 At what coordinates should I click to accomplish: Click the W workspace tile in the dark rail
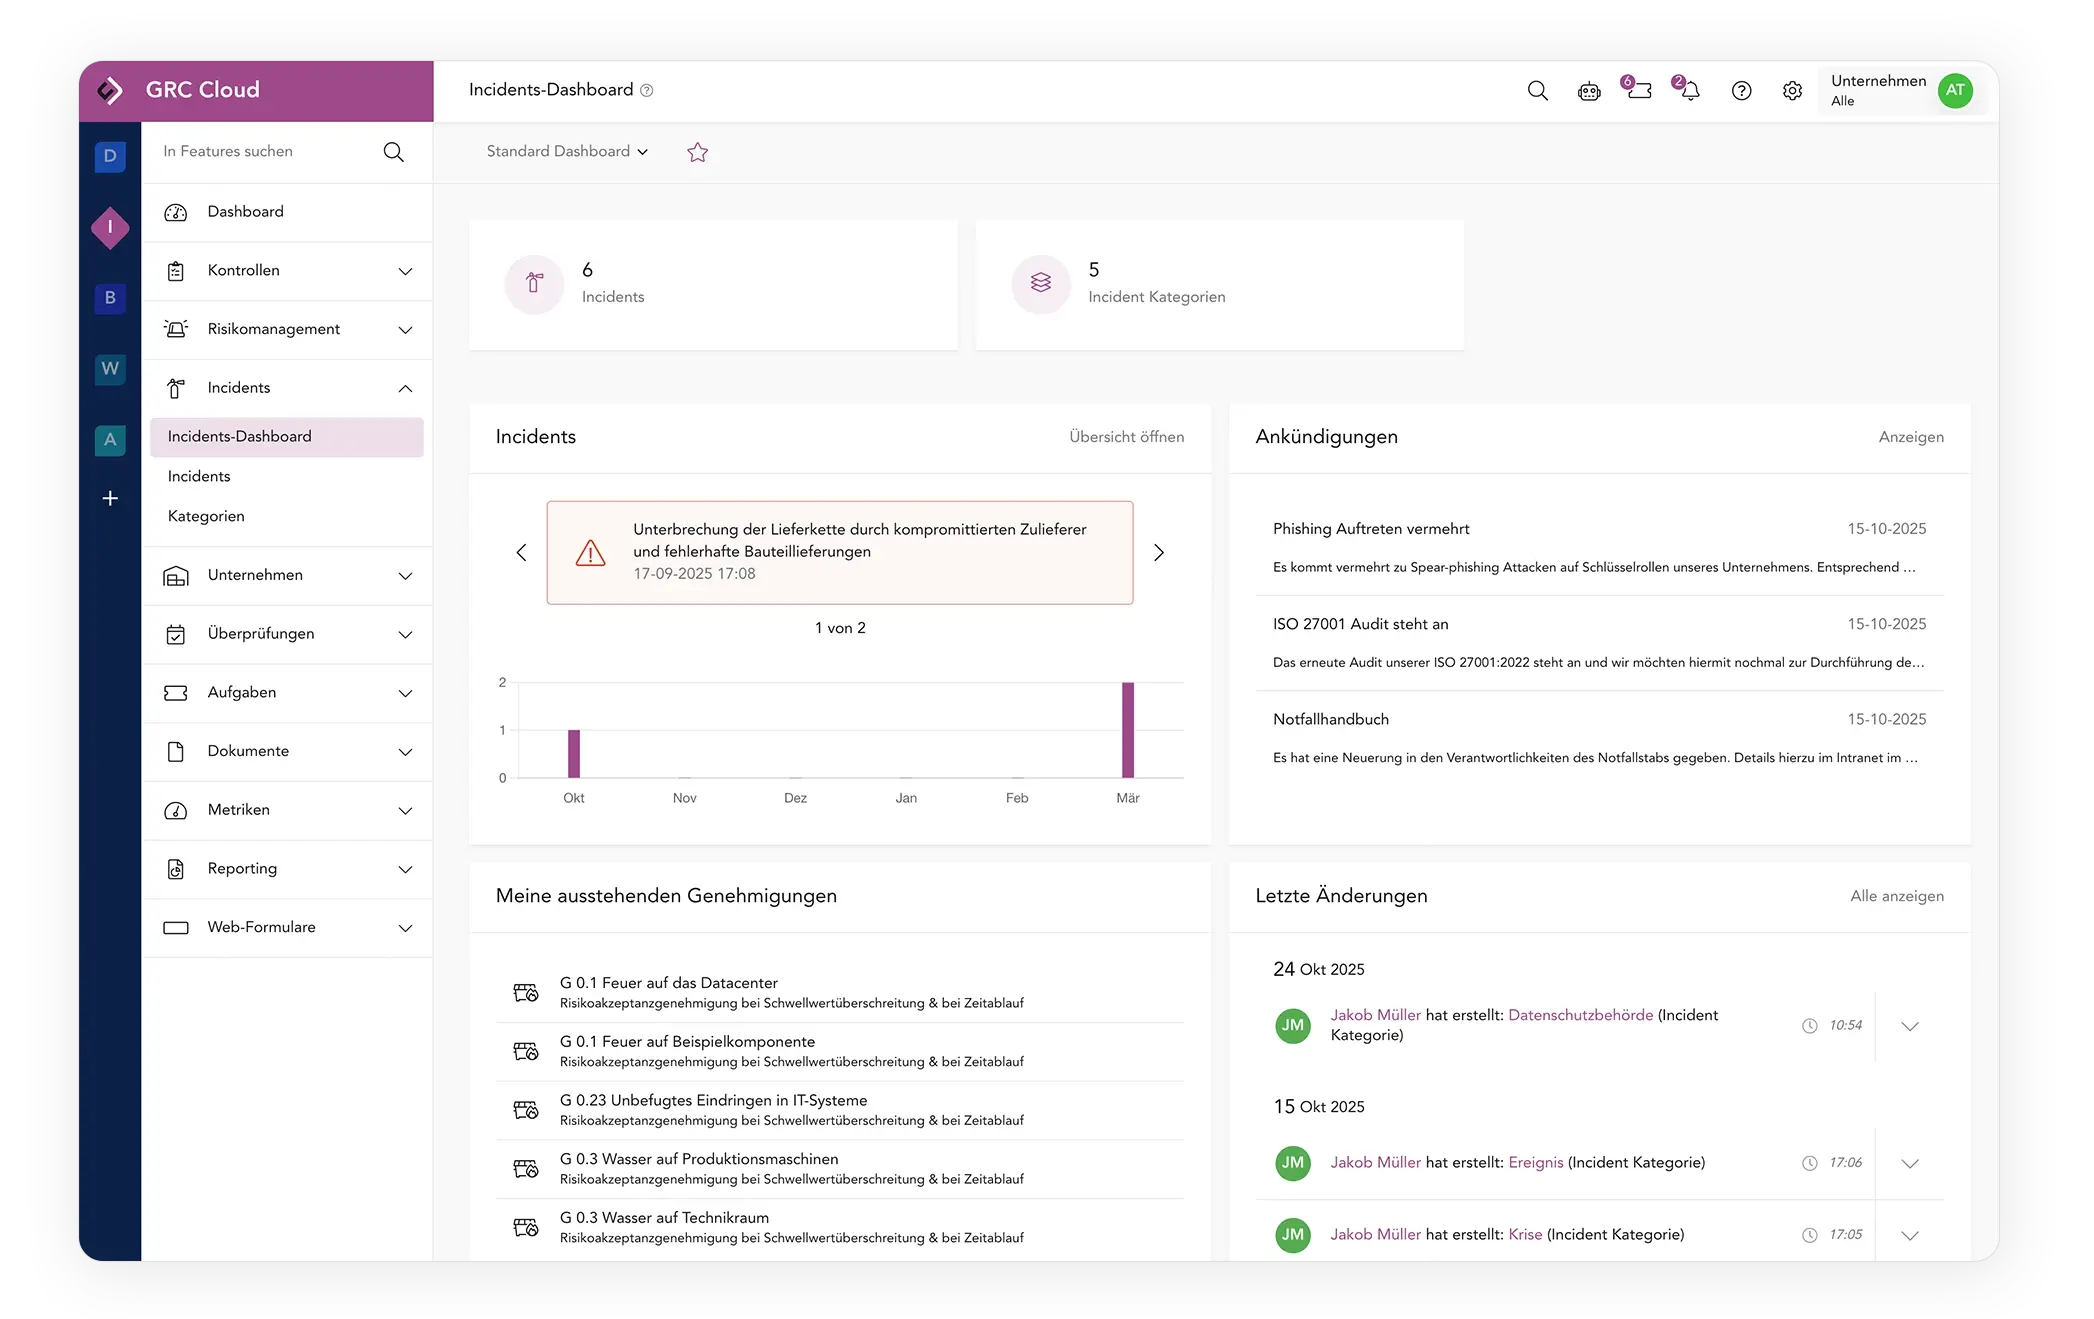tap(110, 369)
